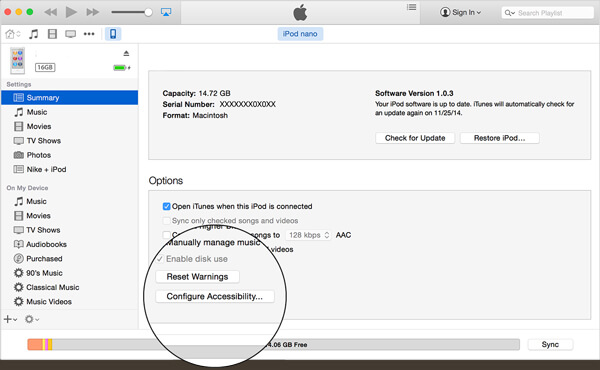Toggle Open iTunes when iPod is connected
600x370 pixels.
tap(166, 206)
